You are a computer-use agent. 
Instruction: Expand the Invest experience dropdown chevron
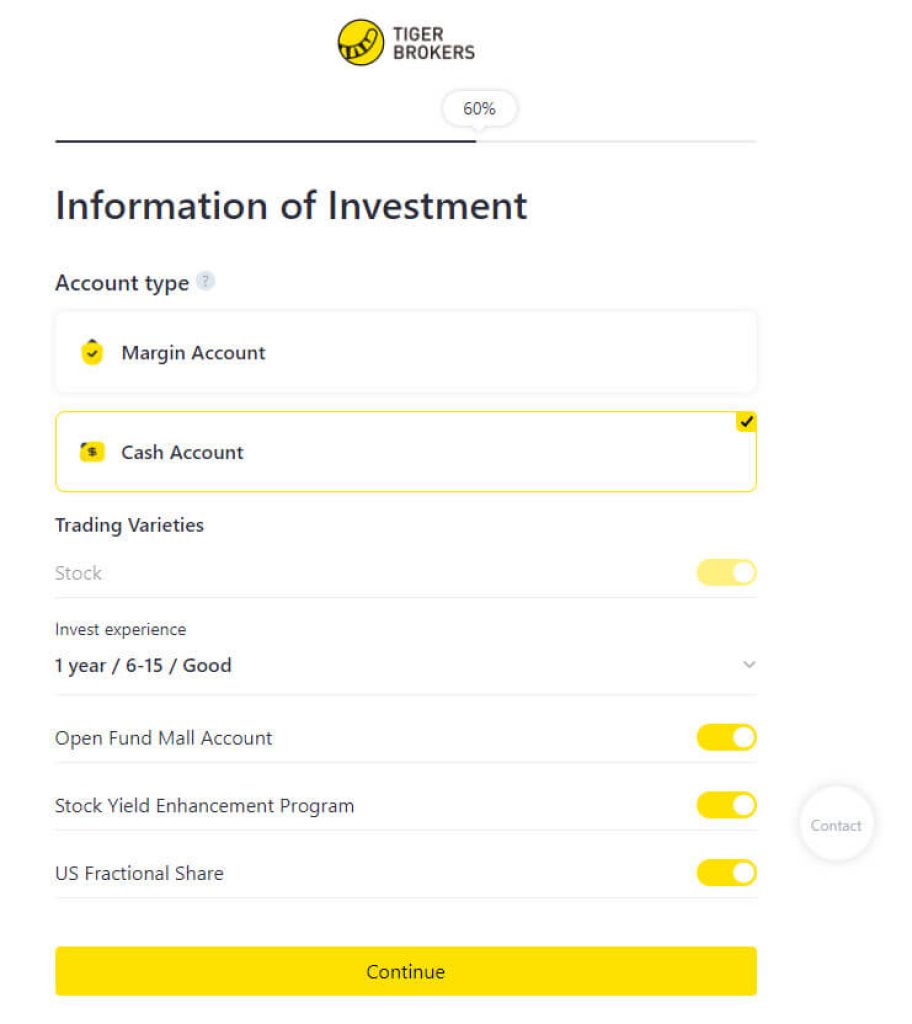point(749,665)
